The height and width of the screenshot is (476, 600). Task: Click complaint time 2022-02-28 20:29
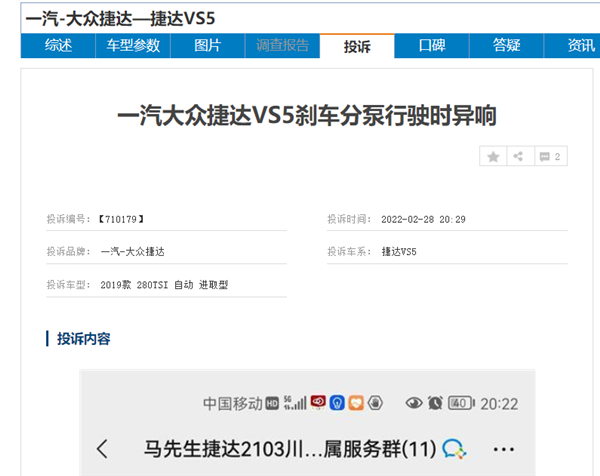423,219
